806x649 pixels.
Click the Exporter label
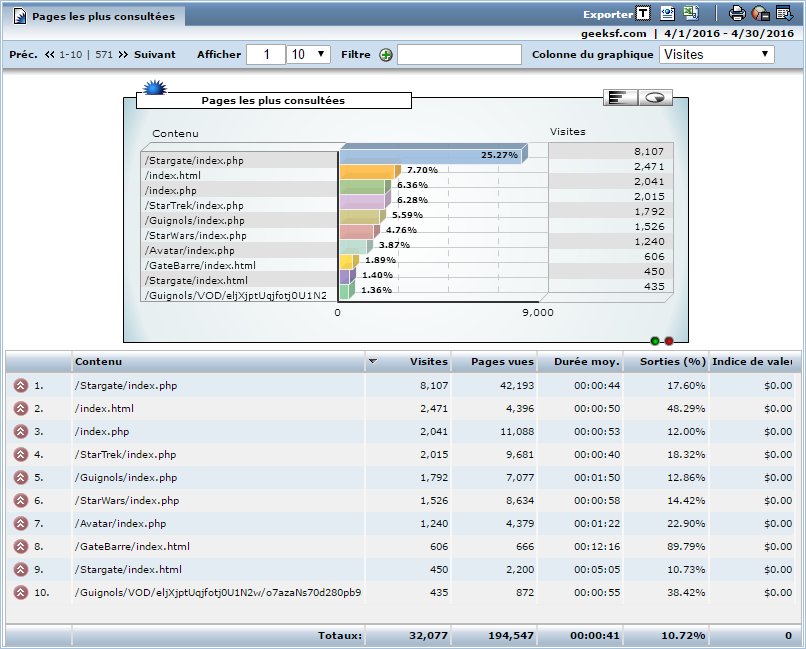[x=608, y=14]
